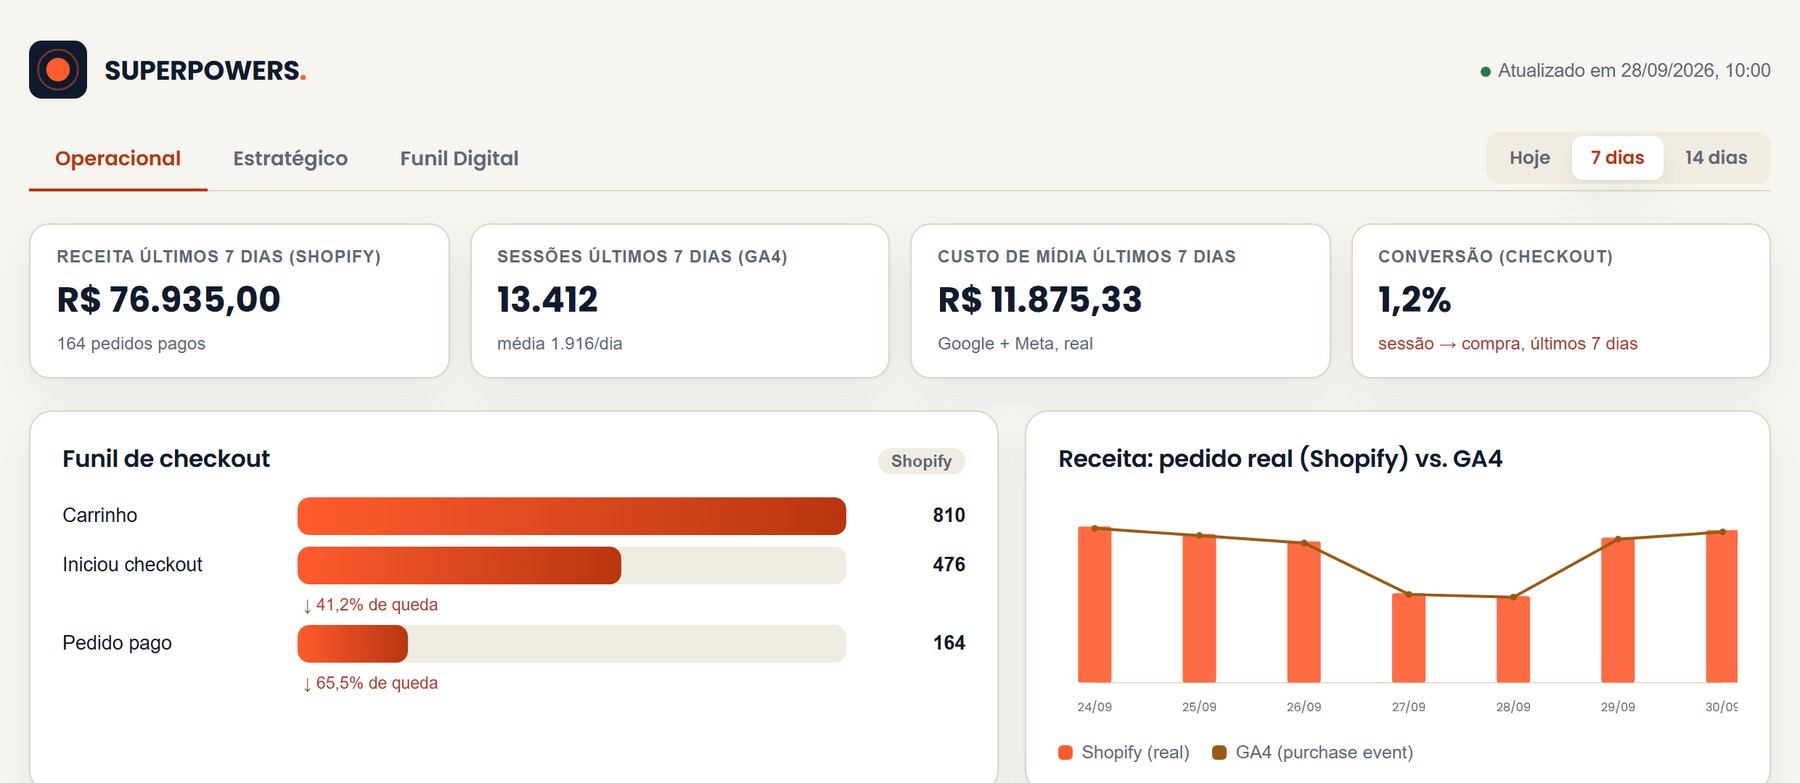Viewport: 1800px width, 783px height.
Task: Open the Custo de mídia card
Action: [1120, 301]
